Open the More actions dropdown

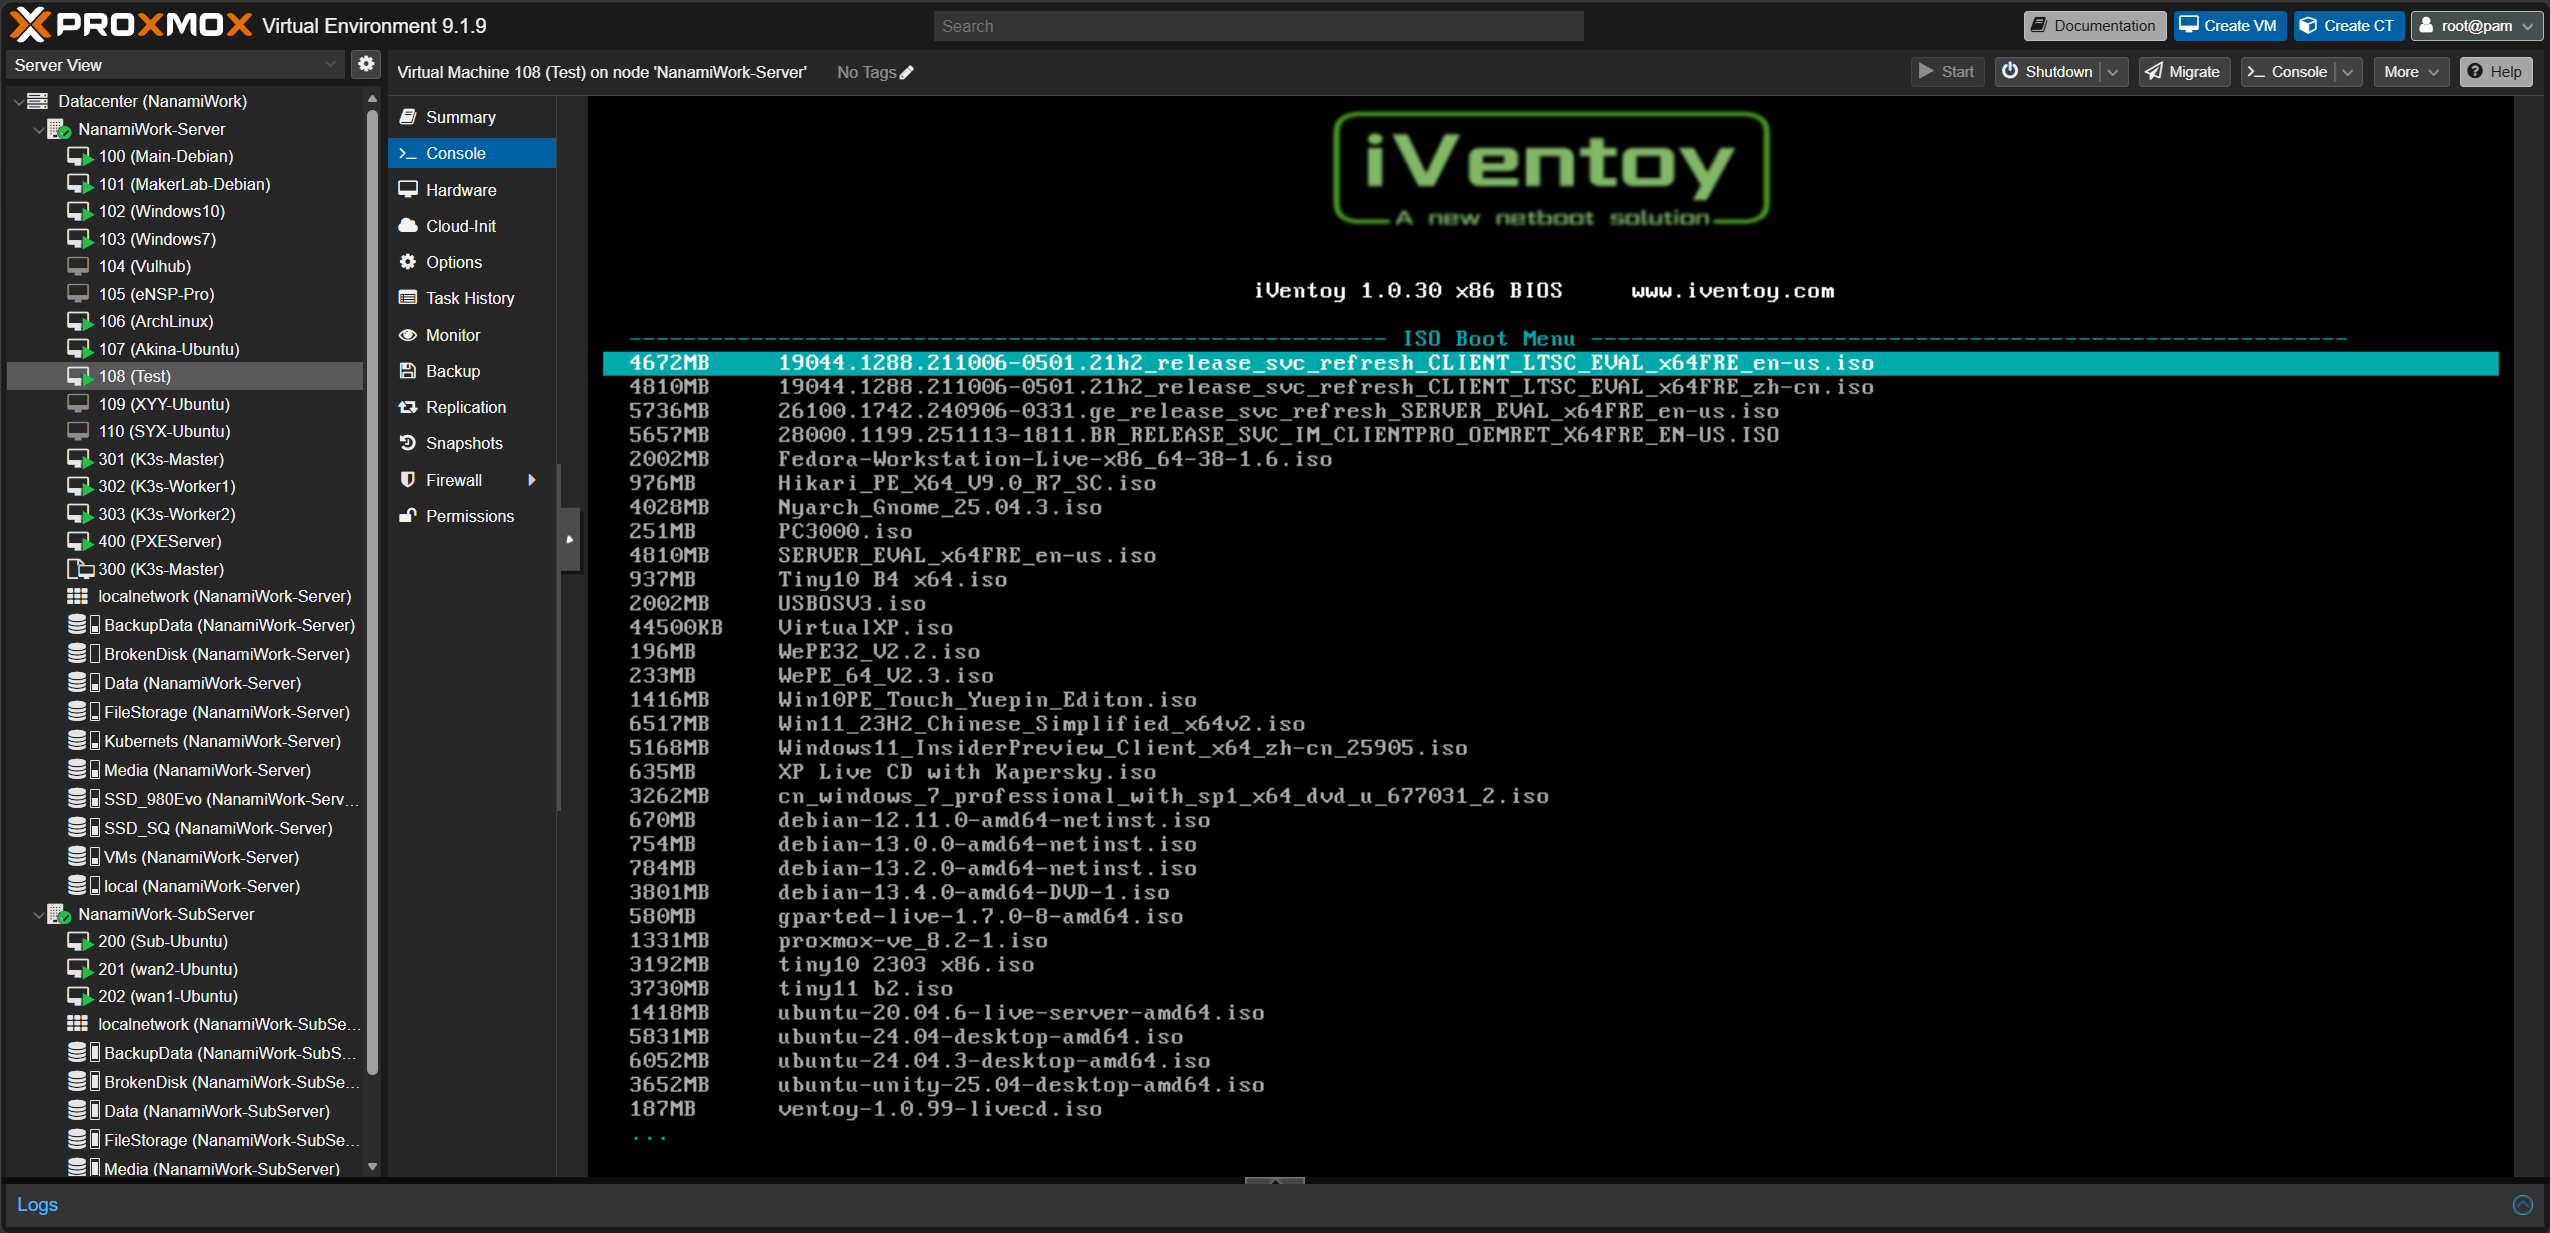(x=2412, y=72)
